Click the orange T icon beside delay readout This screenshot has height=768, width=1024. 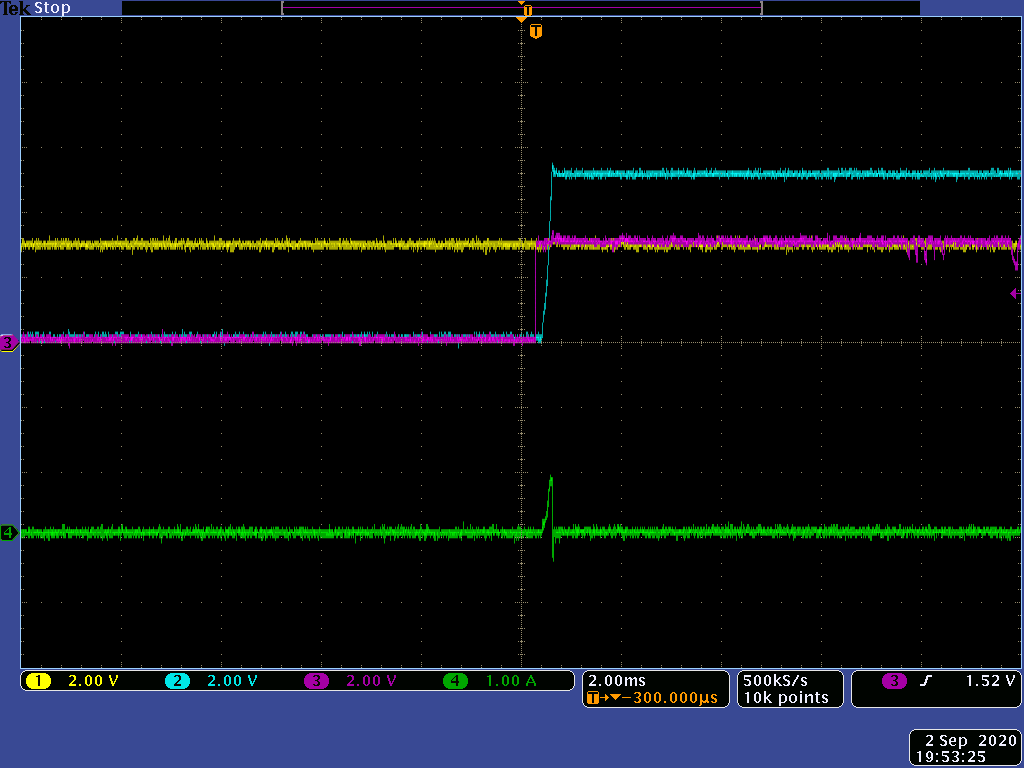pyautogui.click(x=593, y=698)
